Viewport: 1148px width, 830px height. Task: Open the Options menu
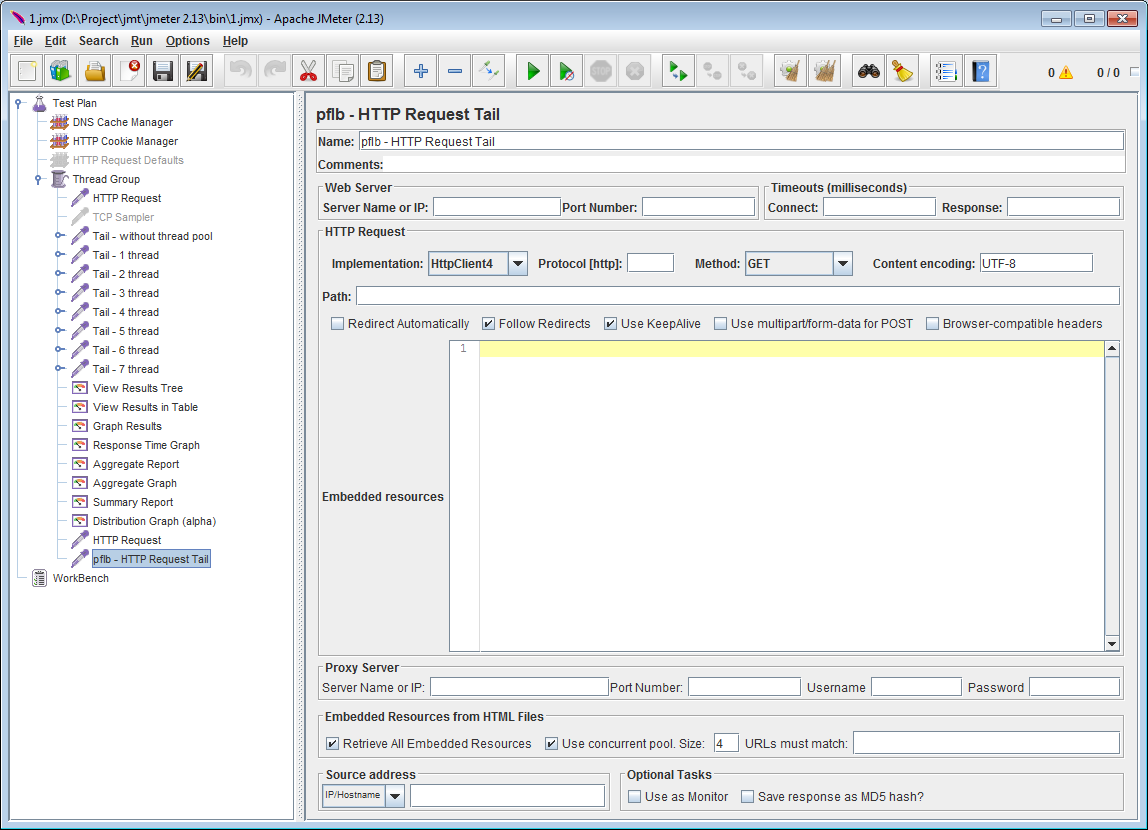(187, 41)
